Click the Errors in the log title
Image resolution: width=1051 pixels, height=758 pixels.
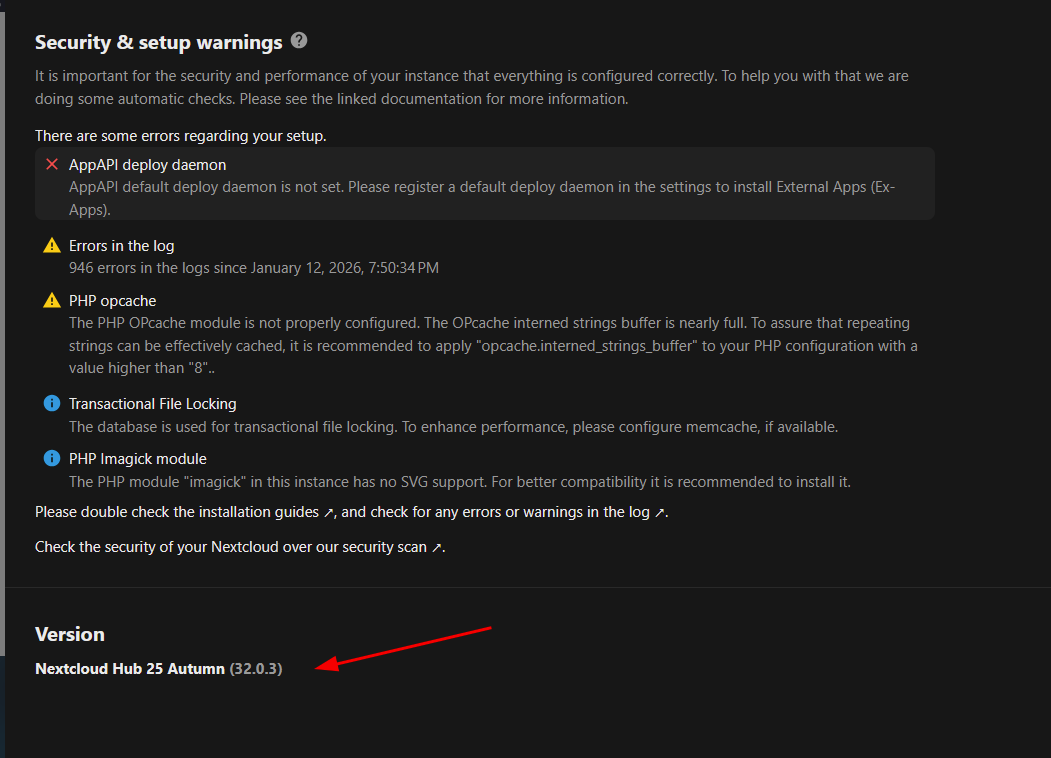[x=121, y=246]
